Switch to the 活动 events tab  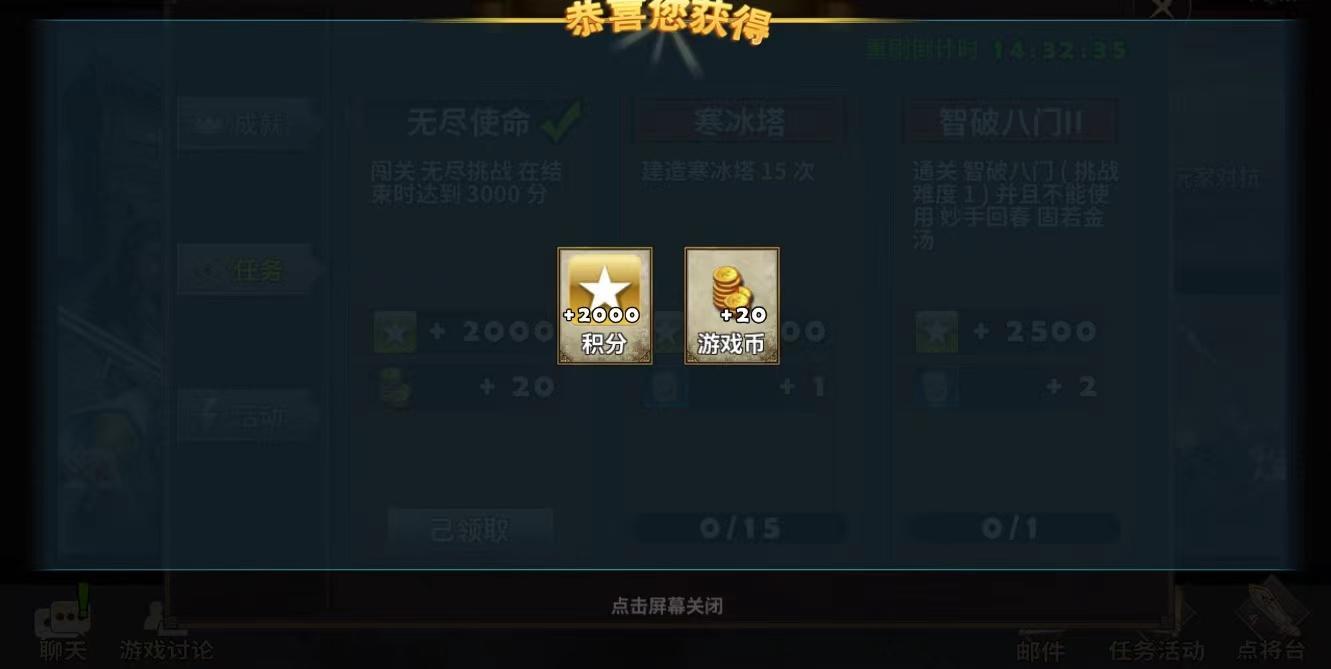tap(247, 416)
